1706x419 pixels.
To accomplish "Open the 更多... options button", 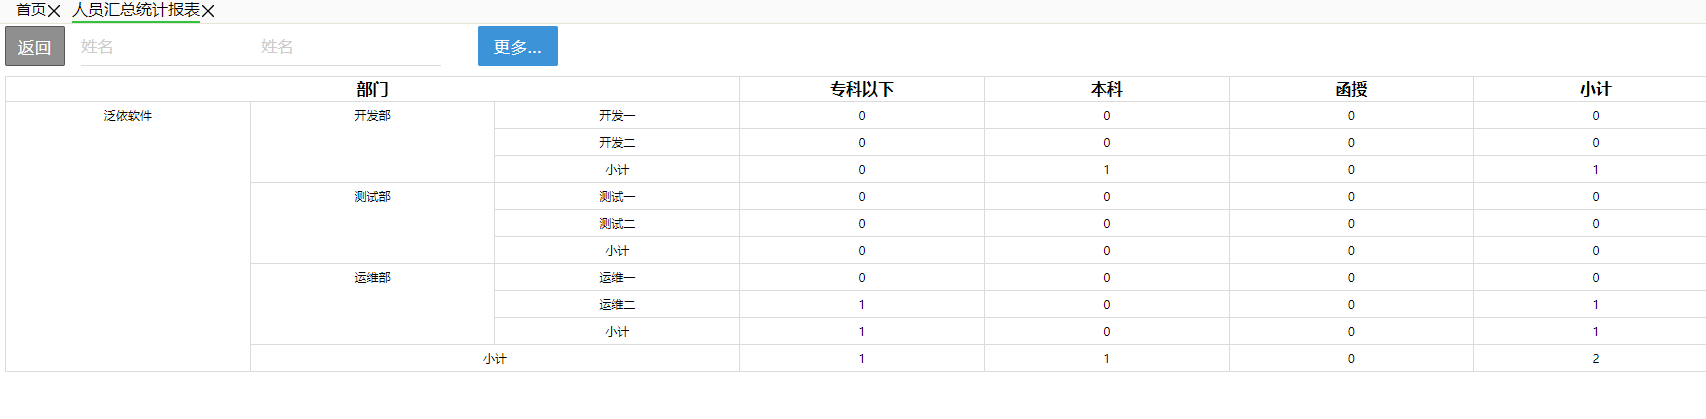I will 517,47.
